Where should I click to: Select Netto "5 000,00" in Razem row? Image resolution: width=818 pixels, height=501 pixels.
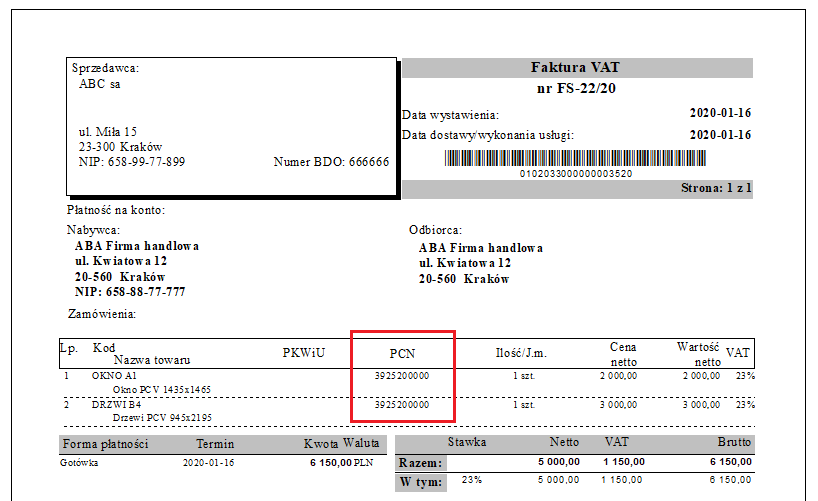point(559,462)
